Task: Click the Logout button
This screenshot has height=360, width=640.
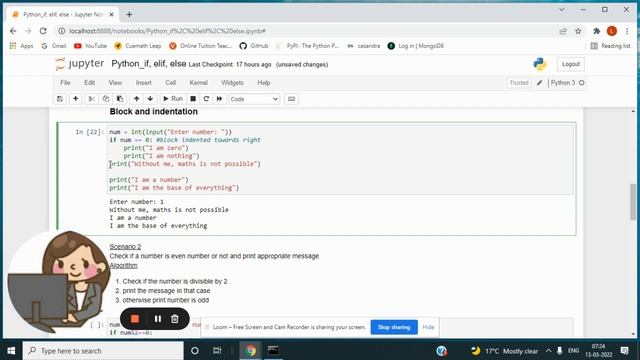Action: (x=571, y=64)
